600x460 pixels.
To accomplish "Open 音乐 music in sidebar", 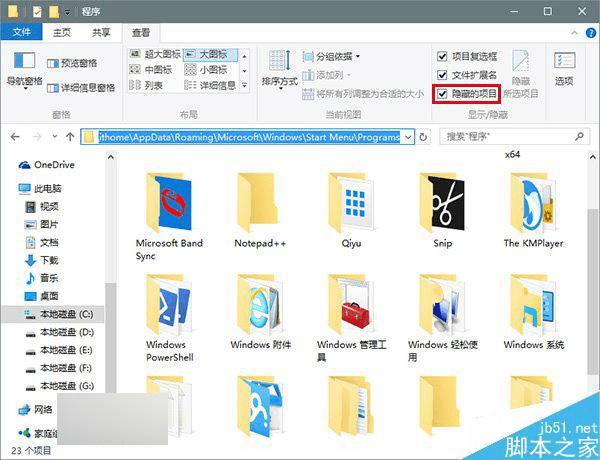I will tap(42, 278).
